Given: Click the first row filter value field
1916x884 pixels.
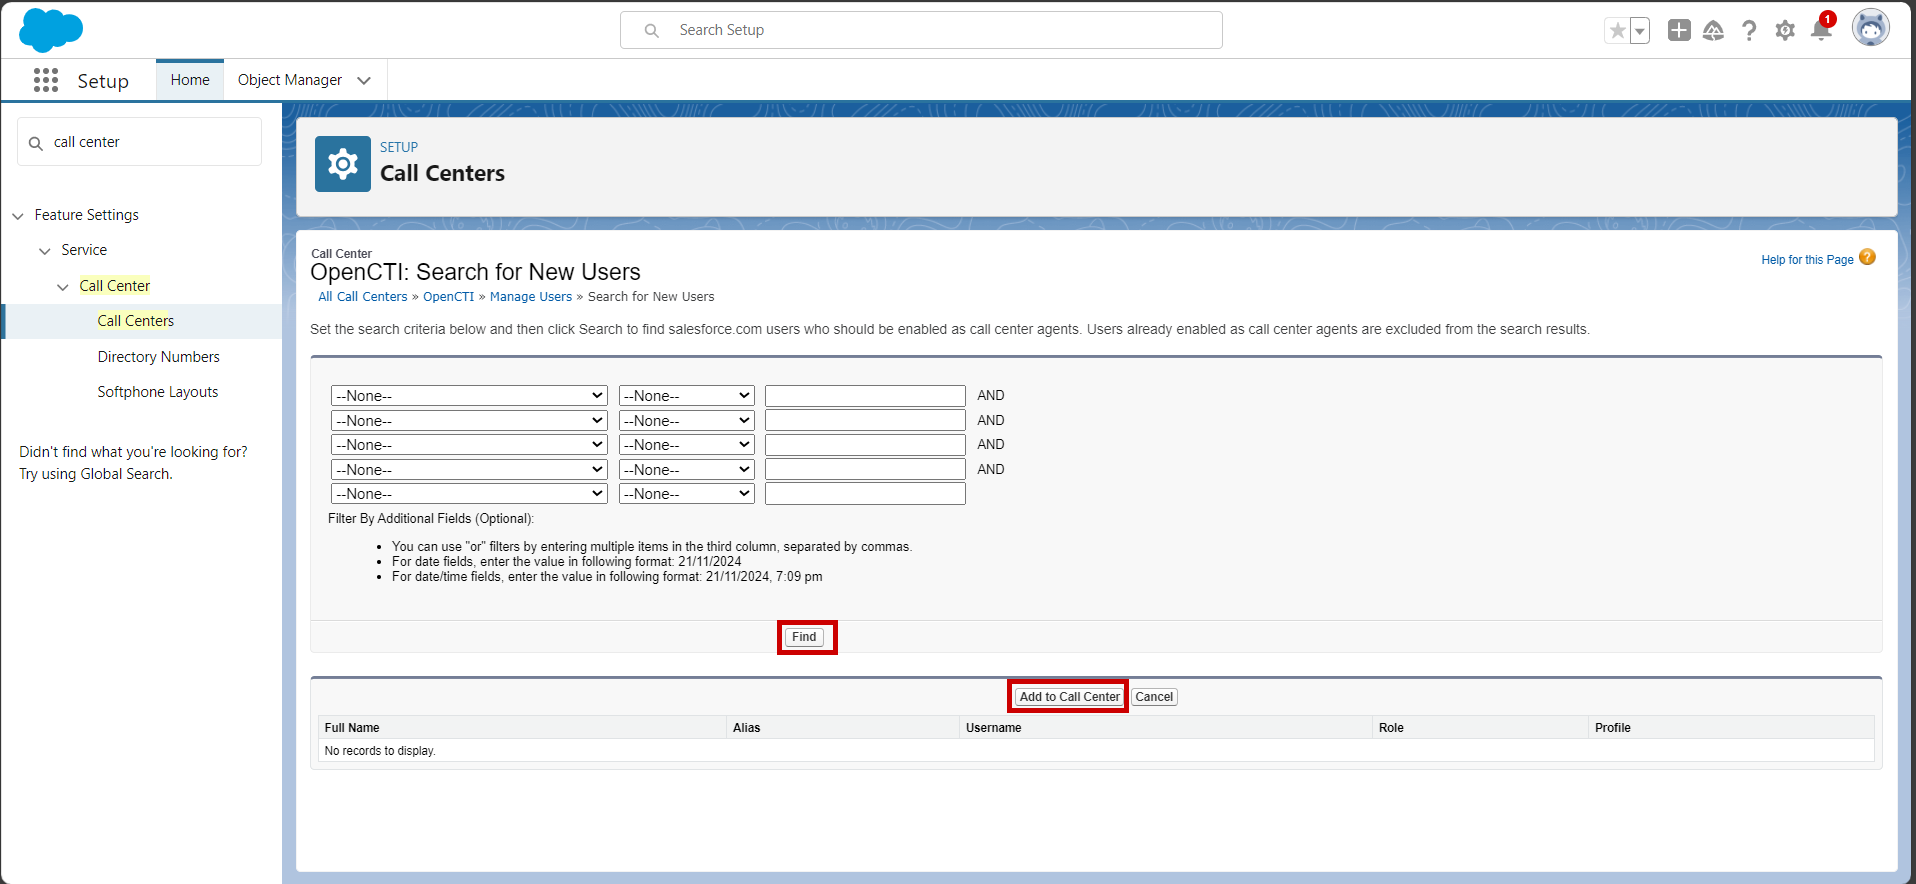Looking at the screenshot, I should click(865, 396).
